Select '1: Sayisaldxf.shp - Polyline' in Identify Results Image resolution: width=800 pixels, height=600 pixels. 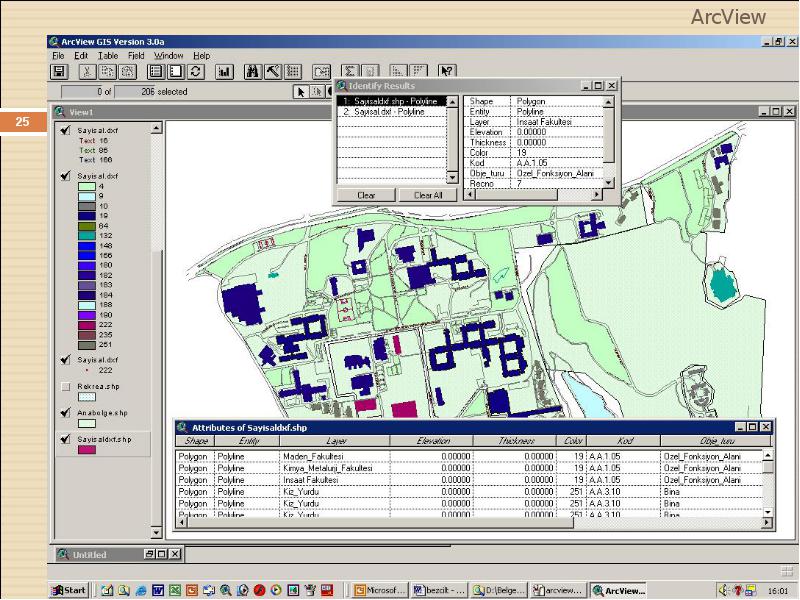coord(391,102)
